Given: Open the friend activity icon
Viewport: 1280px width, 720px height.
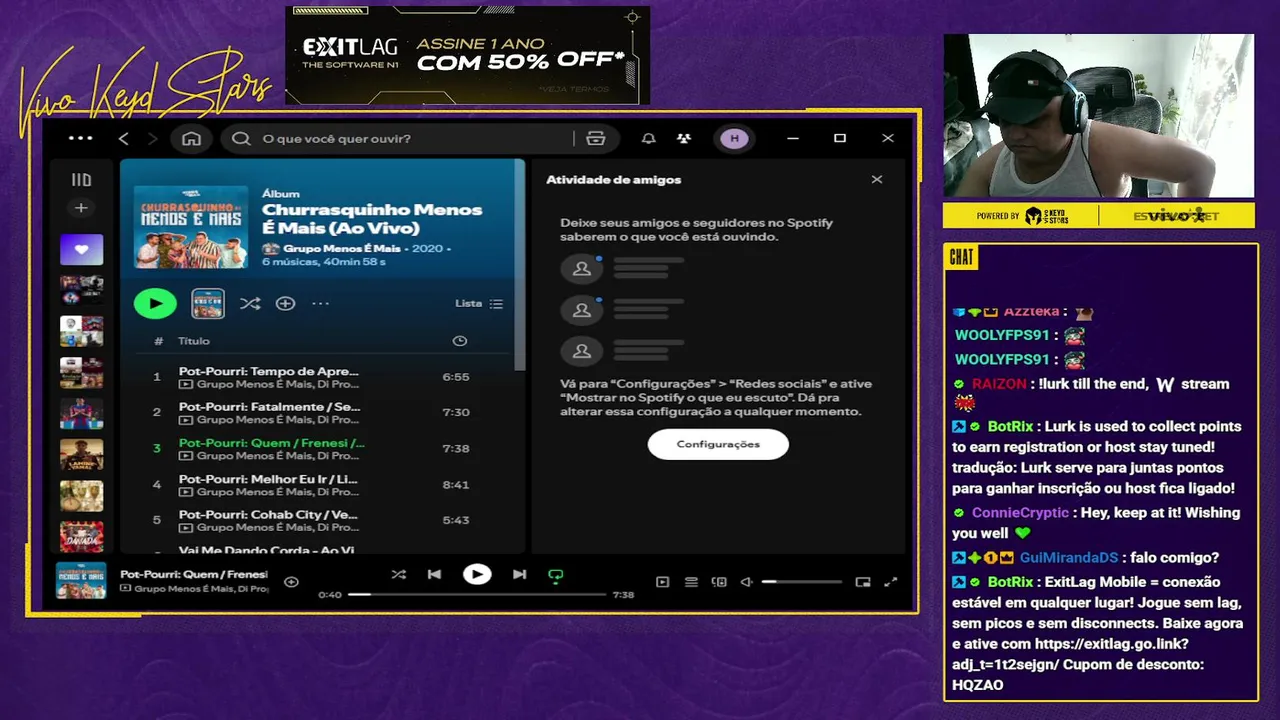Looking at the screenshot, I should pyautogui.click(x=684, y=138).
